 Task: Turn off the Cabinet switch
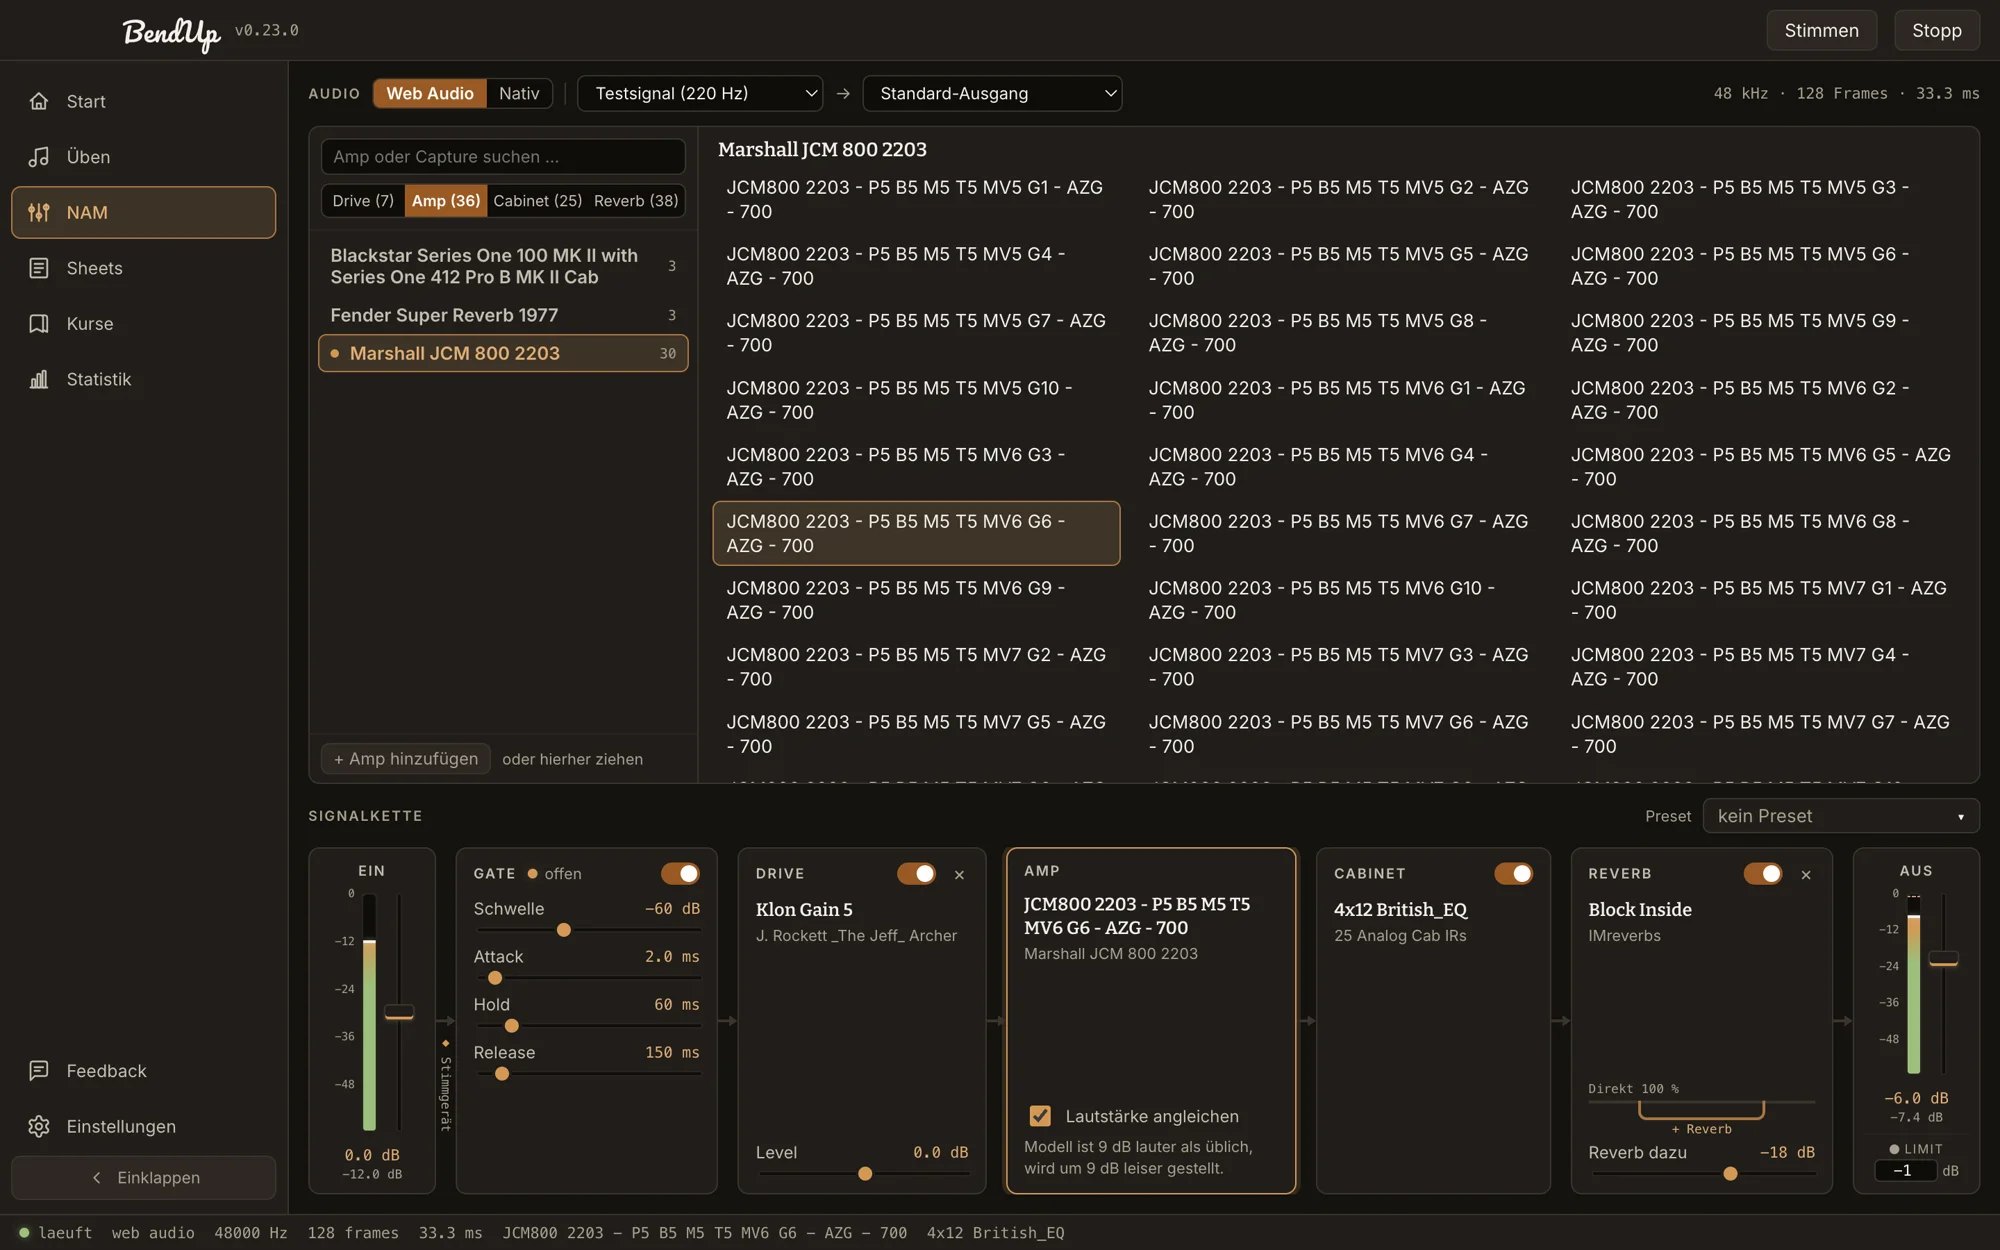coord(1513,874)
